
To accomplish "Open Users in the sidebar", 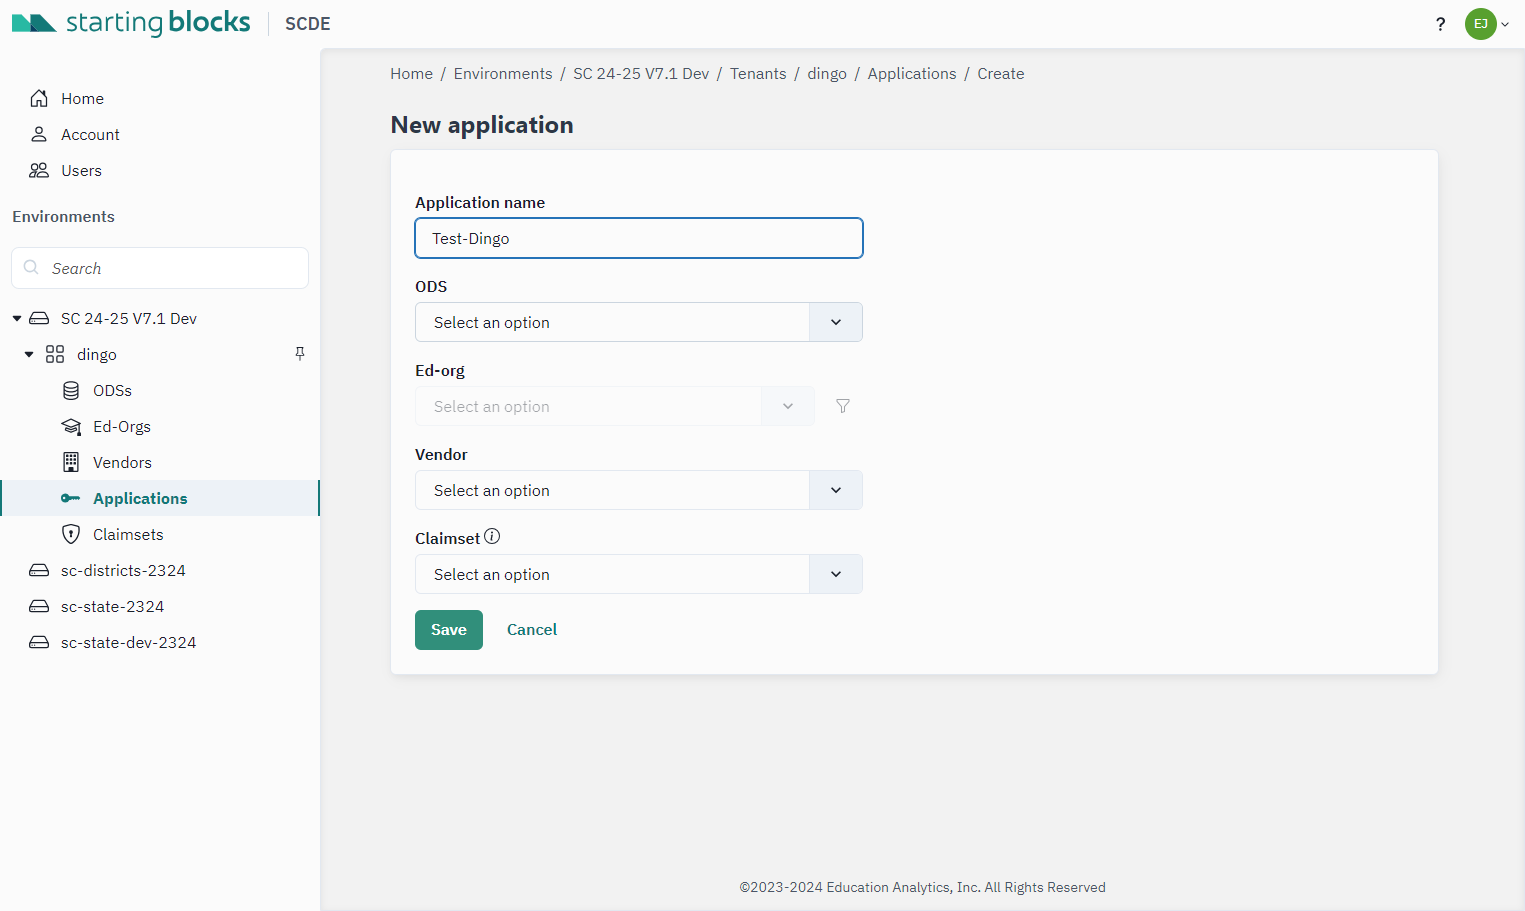I will (x=81, y=170).
